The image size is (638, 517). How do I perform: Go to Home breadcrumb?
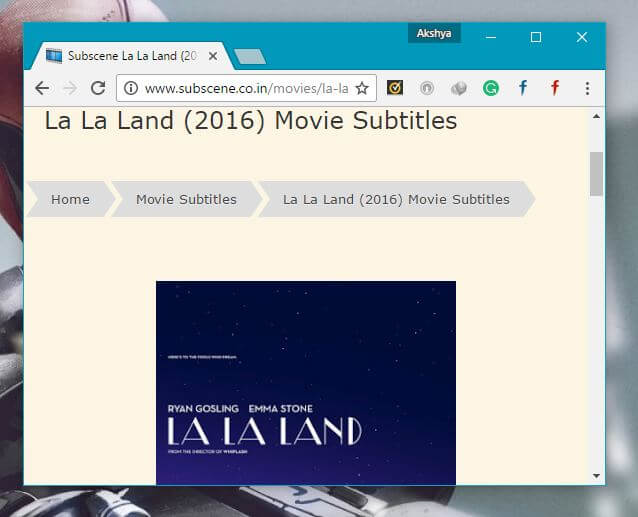(70, 199)
